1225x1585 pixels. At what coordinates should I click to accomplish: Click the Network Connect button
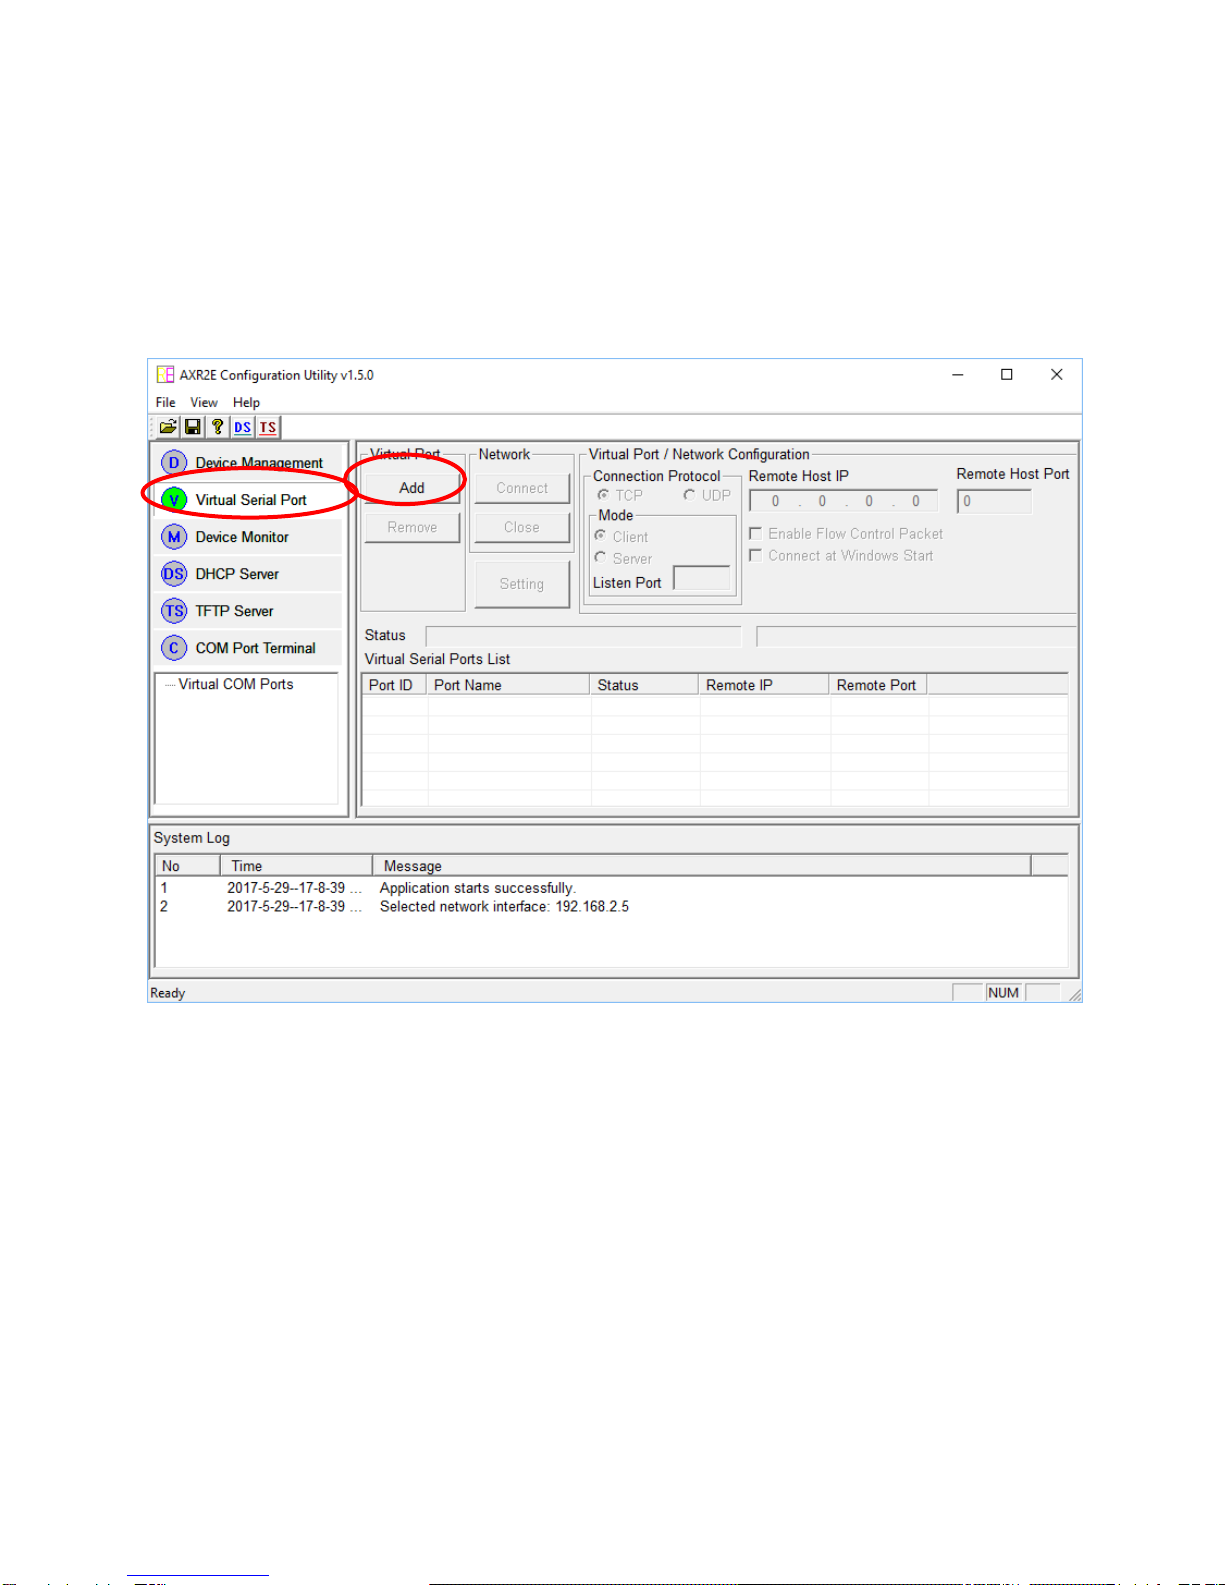click(522, 488)
